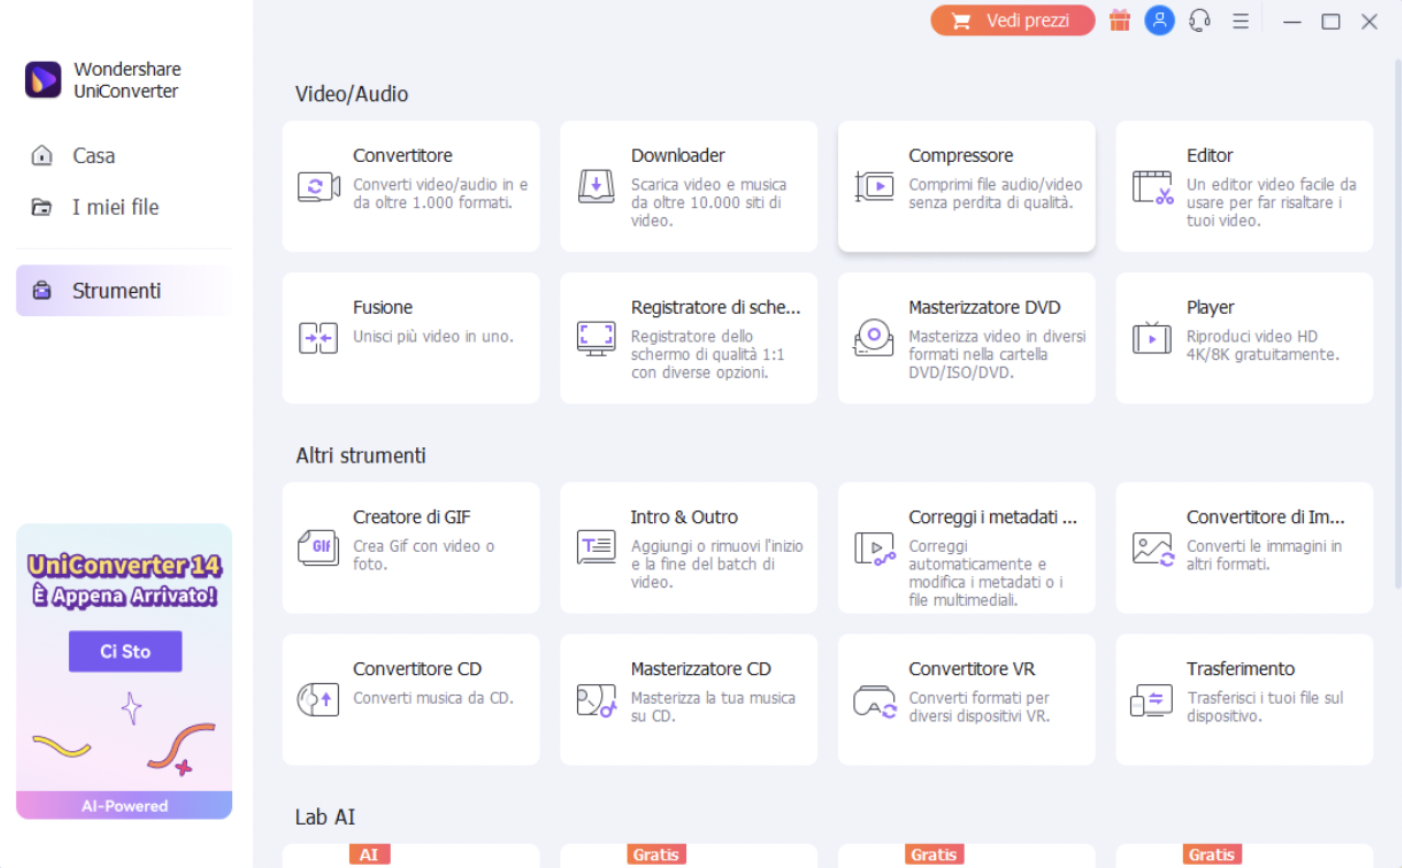Screen dimensions: 1402x868
Task: Launch the Player icon
Action: [x=1152, y=338]
